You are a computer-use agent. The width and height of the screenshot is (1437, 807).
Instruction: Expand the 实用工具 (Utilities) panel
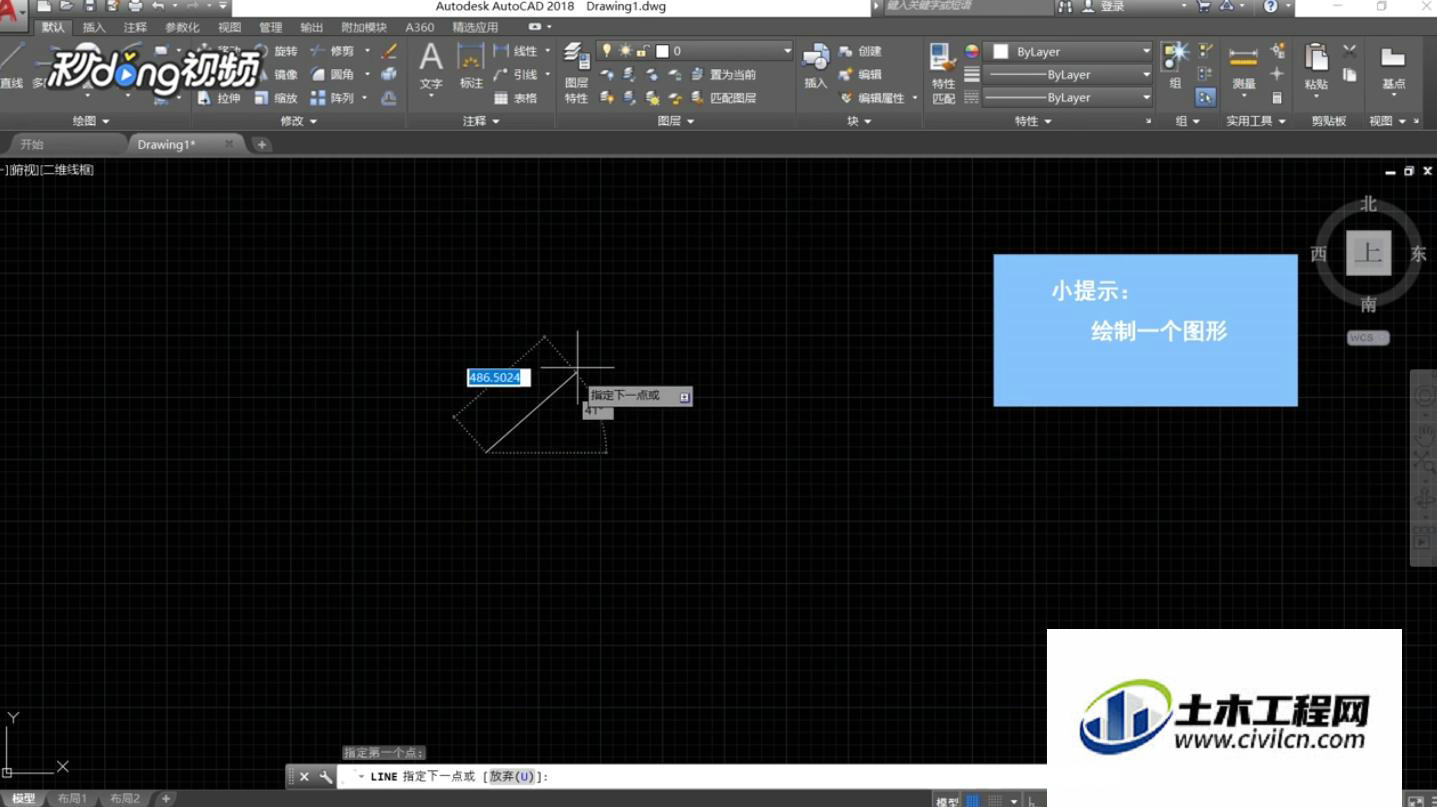1256,121
